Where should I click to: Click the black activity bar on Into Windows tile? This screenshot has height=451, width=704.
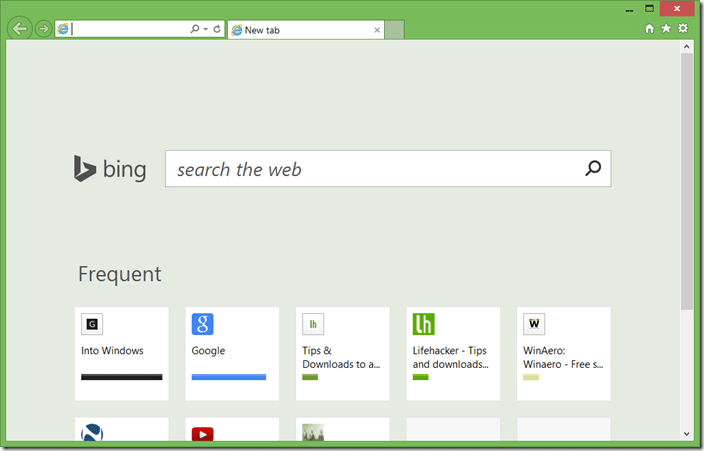[122, 377]
